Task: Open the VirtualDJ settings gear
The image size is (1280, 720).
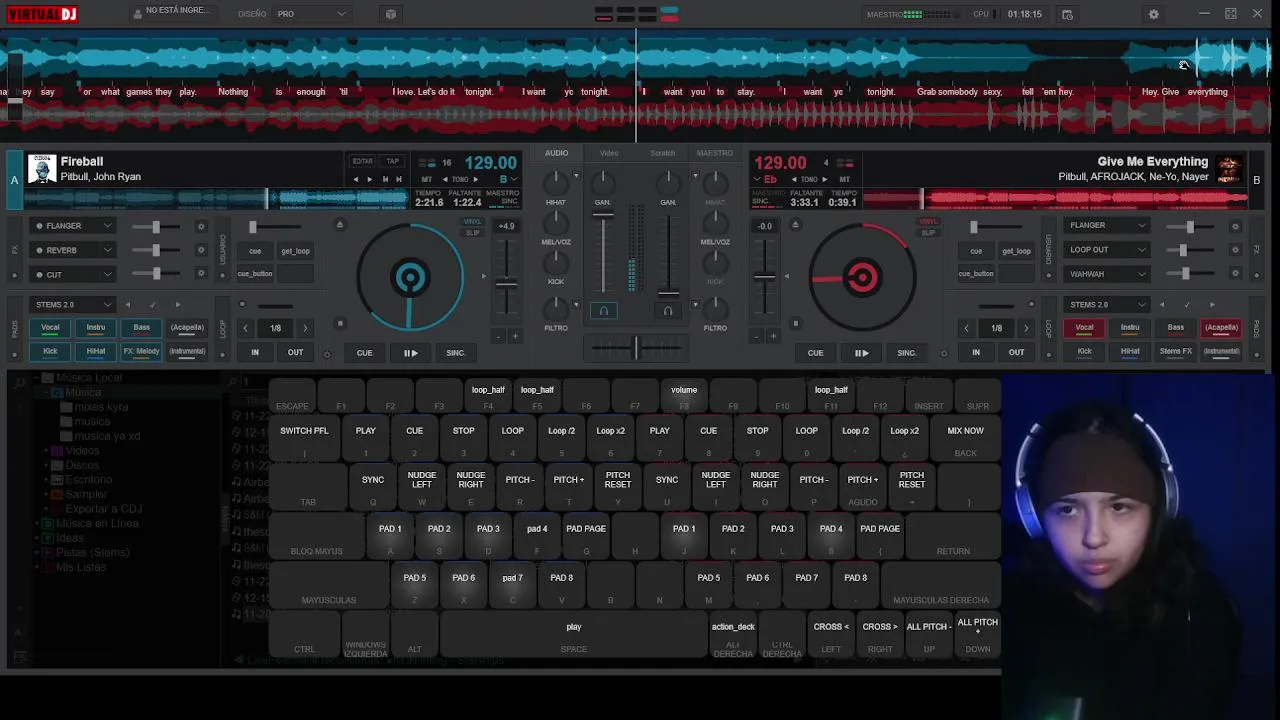Action: click(1153, 14)
